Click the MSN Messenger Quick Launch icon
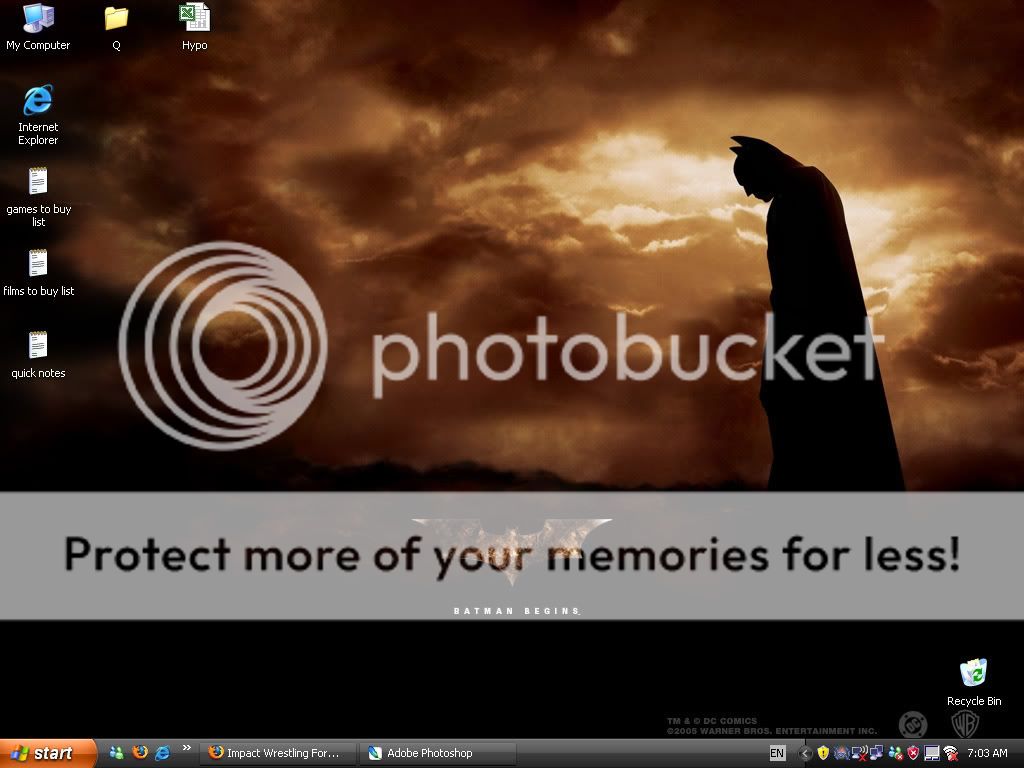The height and width of the screenshot is (768, 1024). pyautogui.click(x=117, y=753)
